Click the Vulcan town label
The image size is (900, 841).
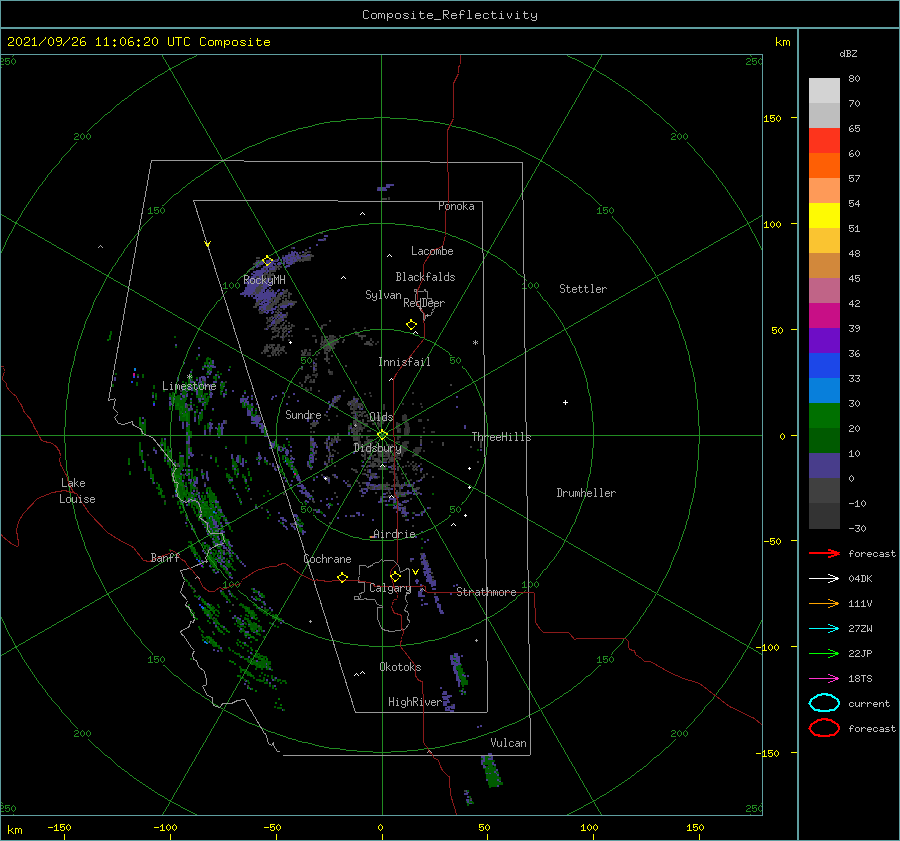coord(508,743)
